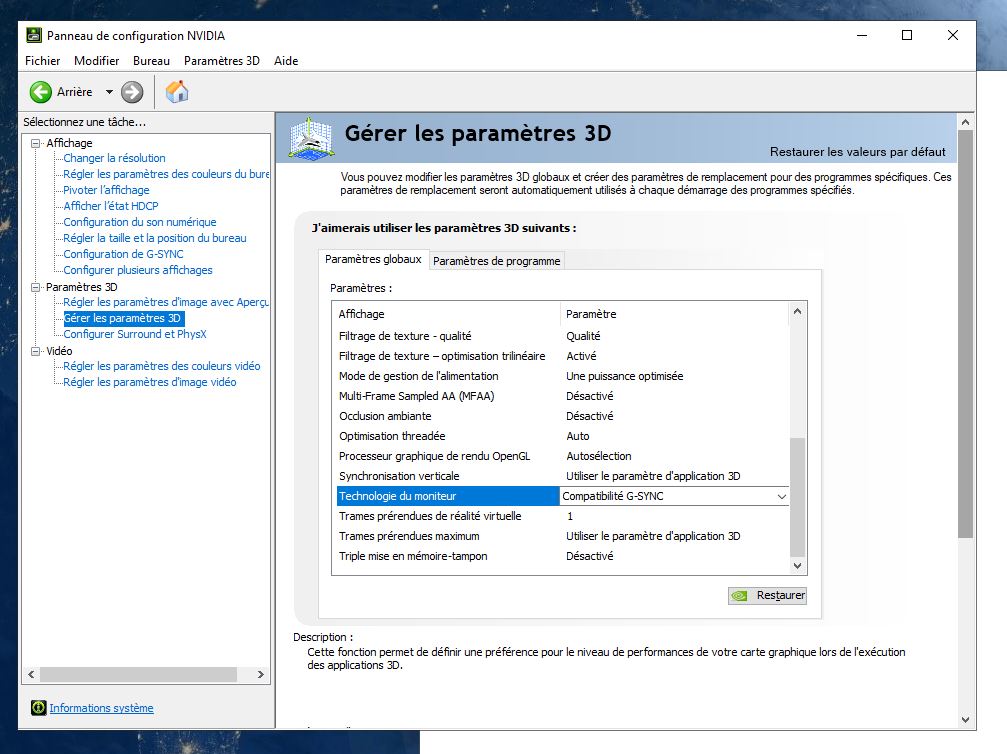1007x754 pixels.
Task: Minimize the NVIDIA control panel window
Action: (862, 35)
